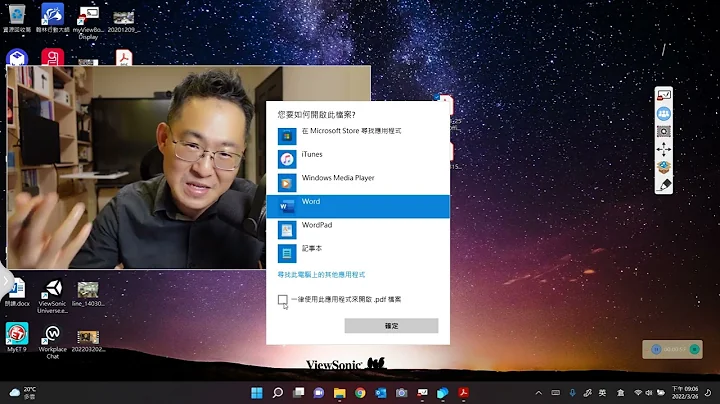This screenshot has width=720, height=404.
Task: Confirm with the 確定 button
Action: 391,325
